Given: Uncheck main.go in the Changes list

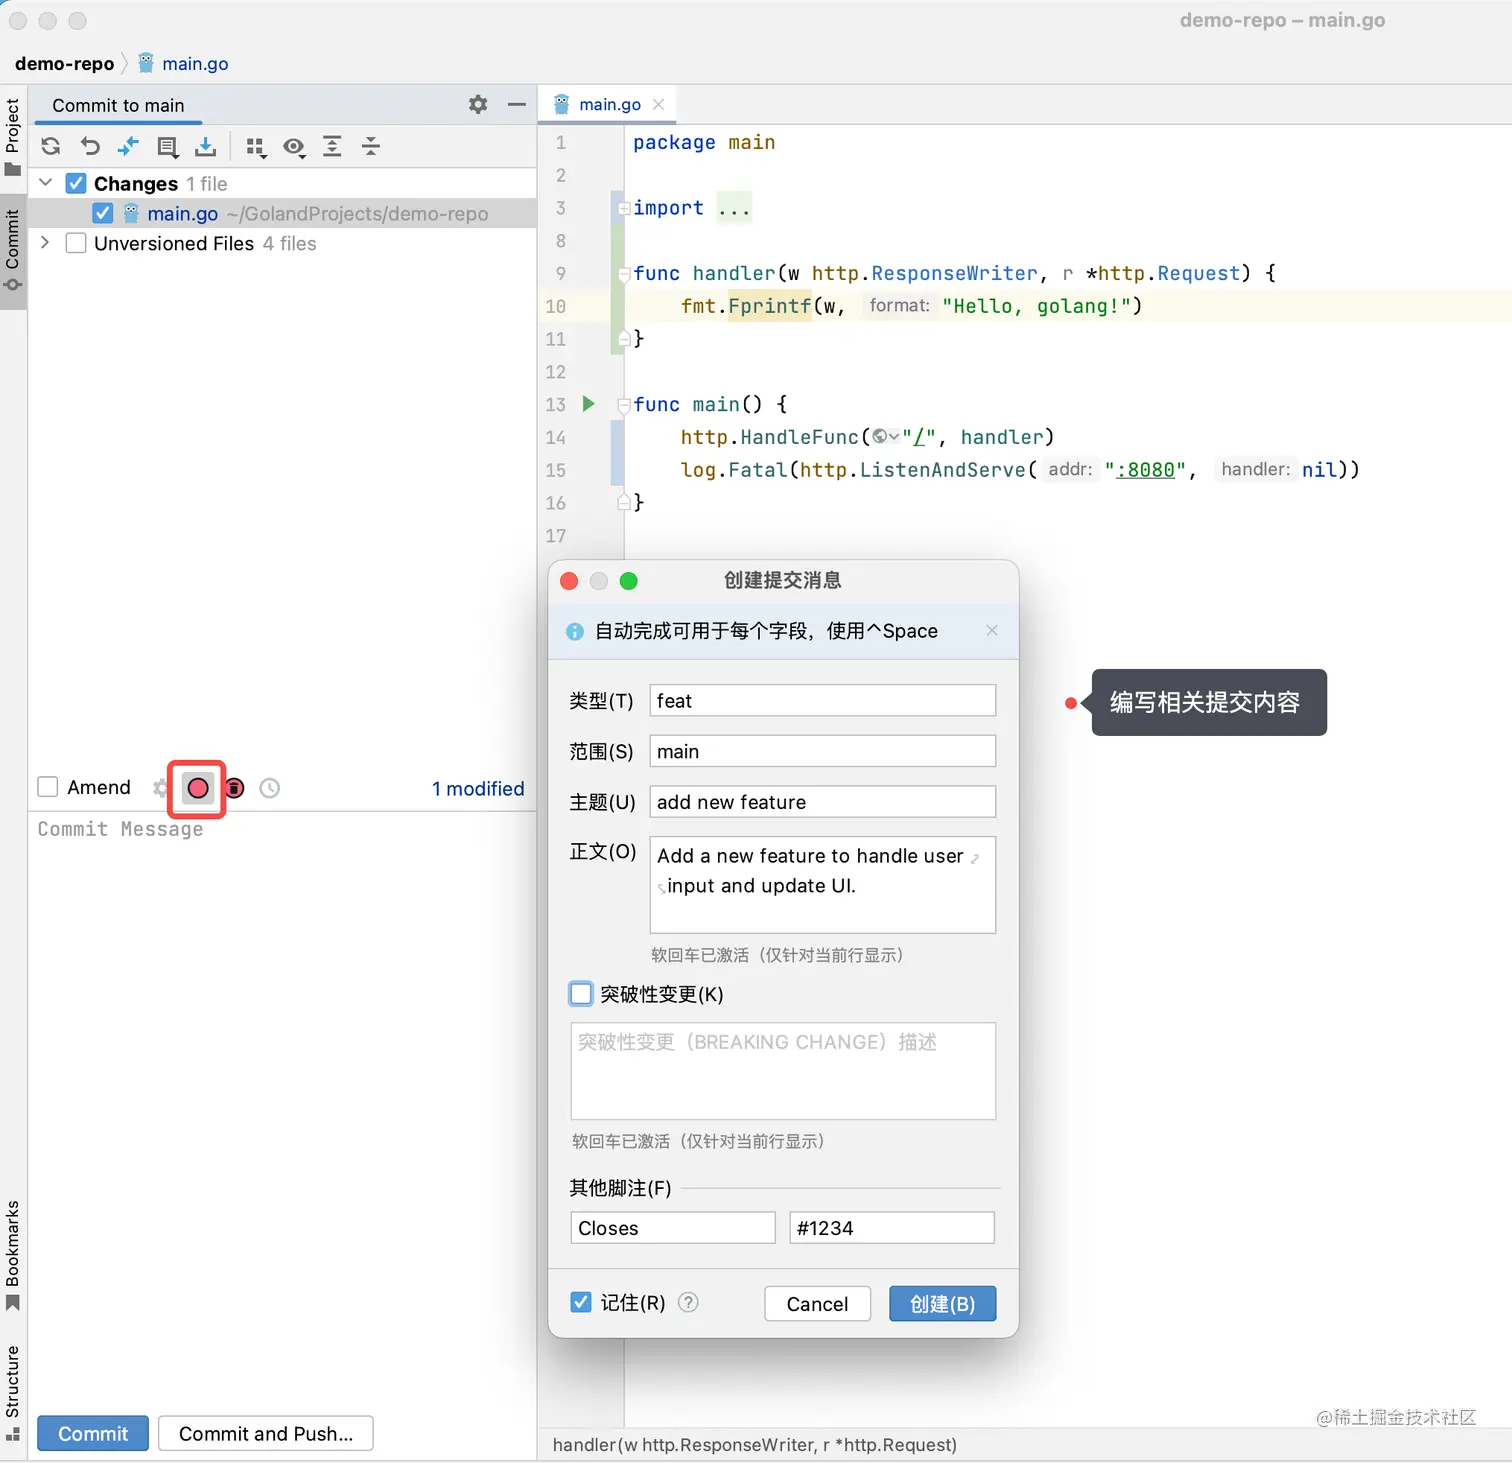Looking at the screenshot, I should coord(102,213).
